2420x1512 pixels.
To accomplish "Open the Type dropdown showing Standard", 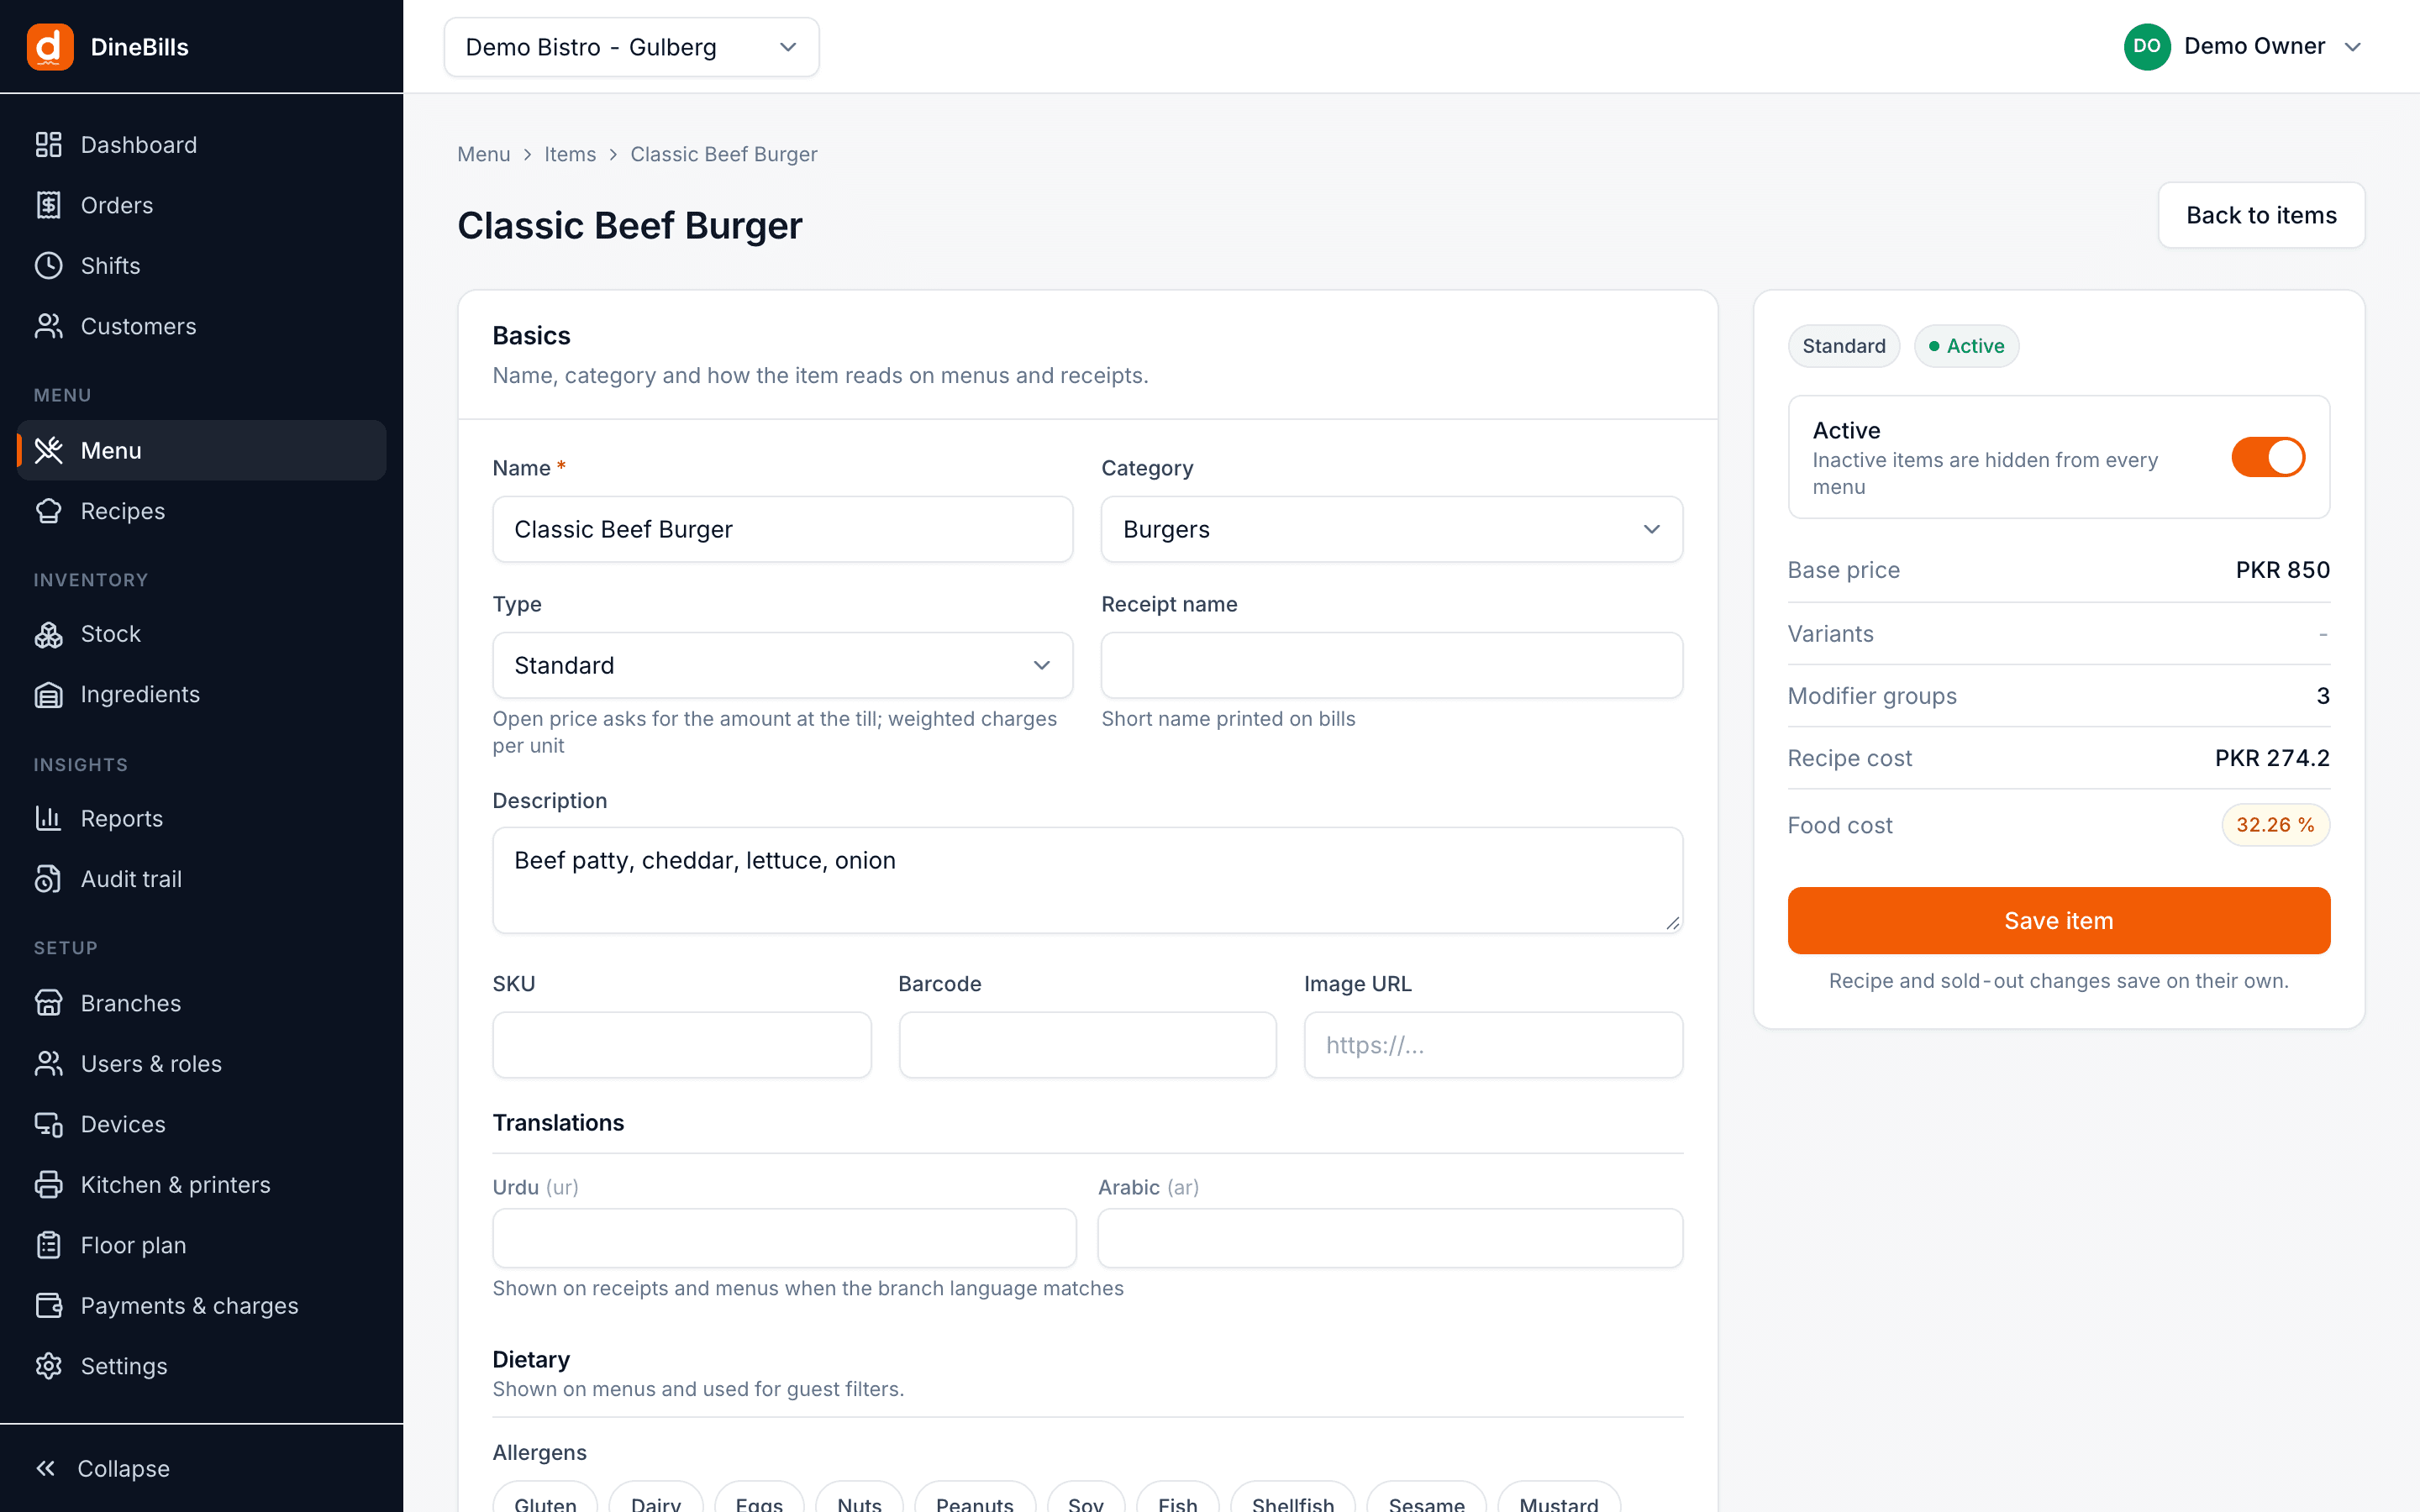I will [782, 665].
